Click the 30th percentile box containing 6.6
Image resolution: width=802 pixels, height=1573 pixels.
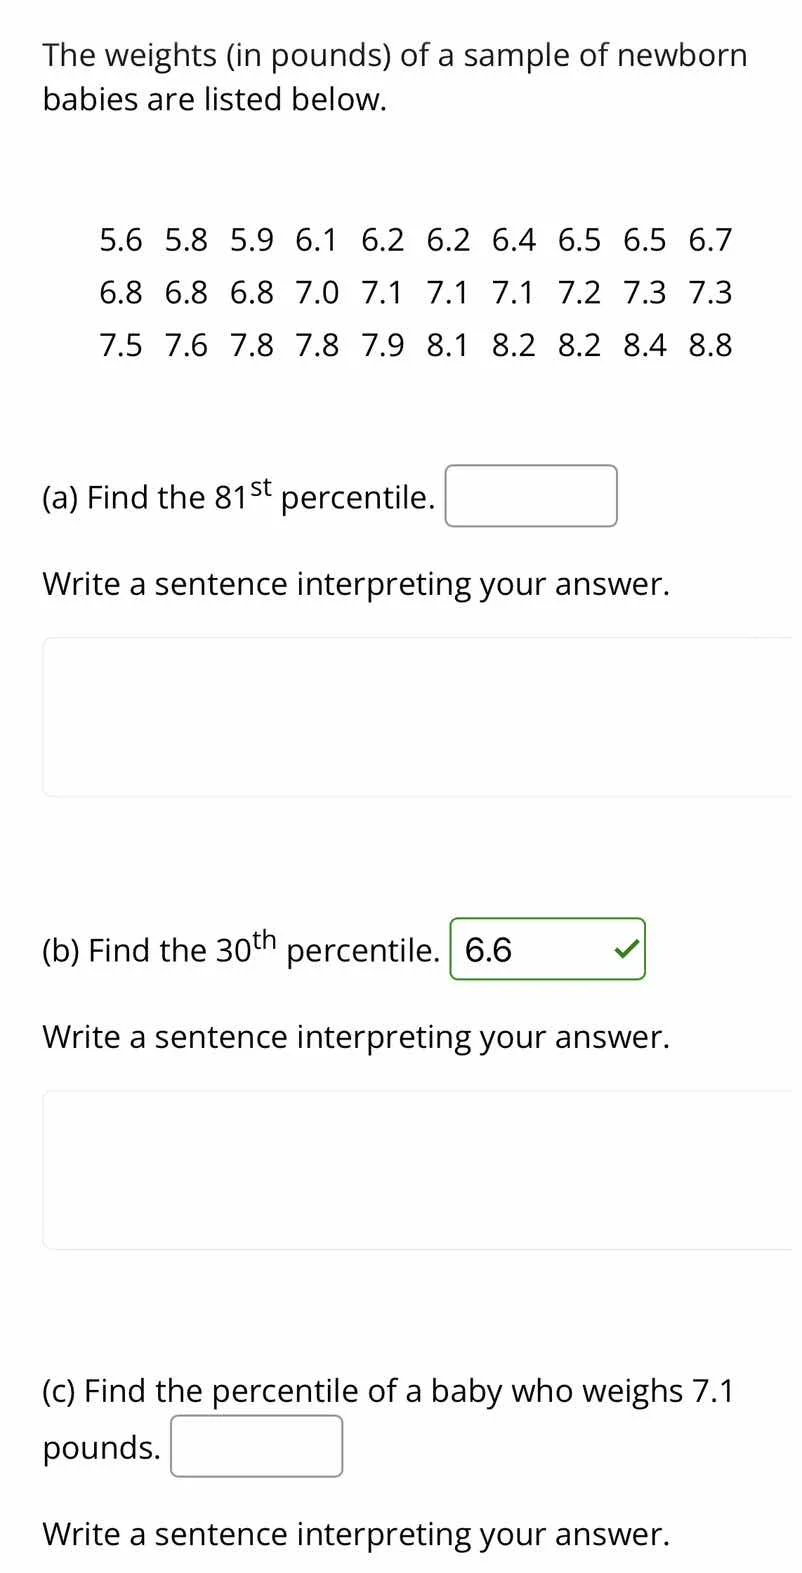530,949
